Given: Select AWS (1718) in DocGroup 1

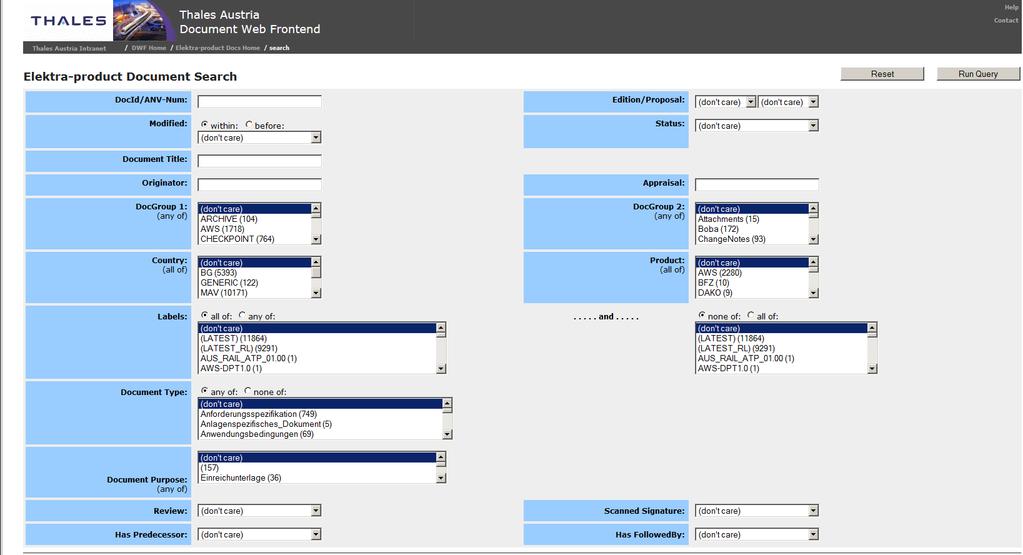Looking at the screenshot, I should 254,229.
